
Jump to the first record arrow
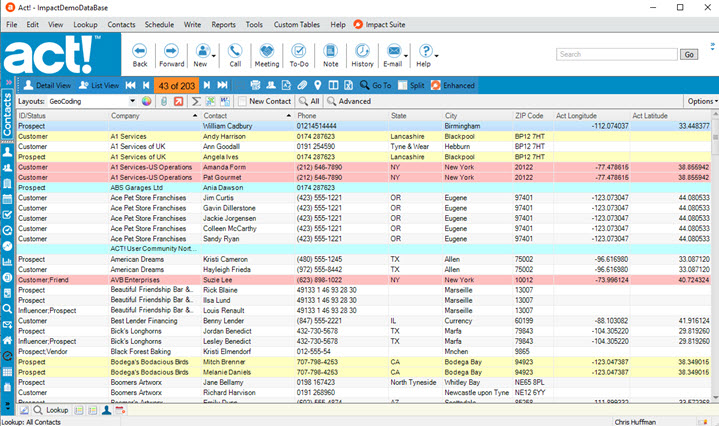click(131, 85)
